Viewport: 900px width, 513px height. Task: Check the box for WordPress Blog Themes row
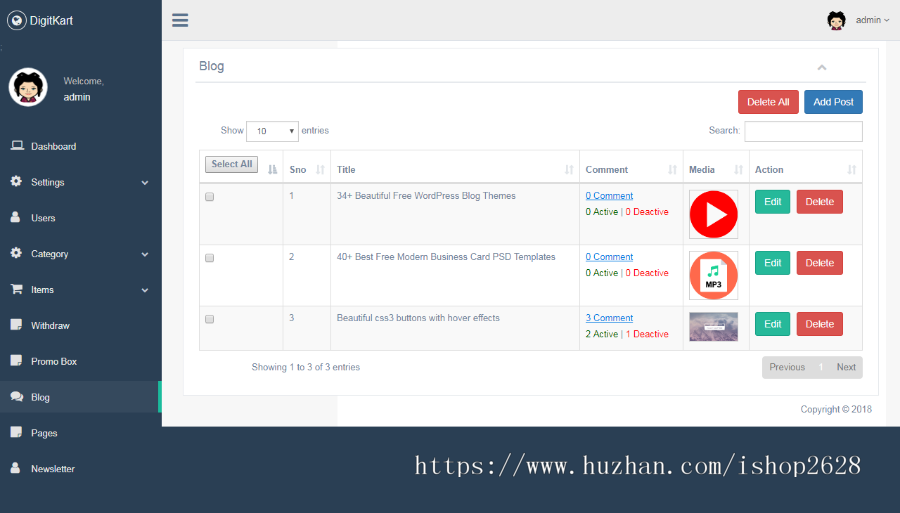(x=210, y=197)
